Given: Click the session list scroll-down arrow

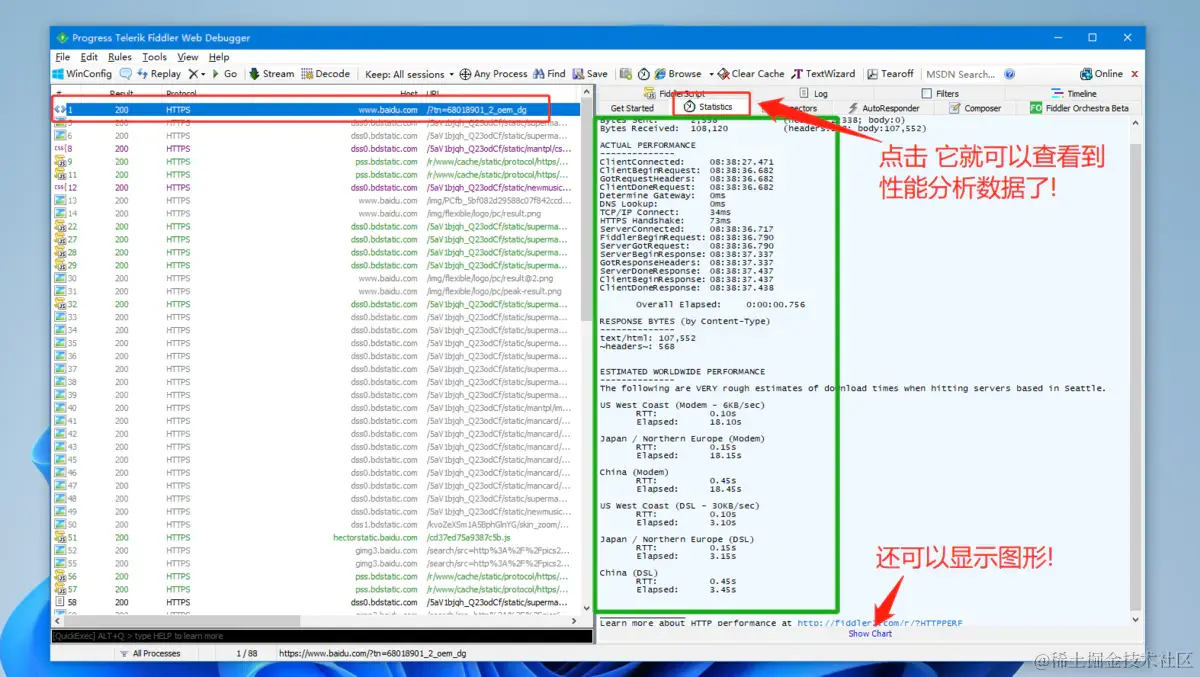Looking at the screenshot, I should pos(587,607).
